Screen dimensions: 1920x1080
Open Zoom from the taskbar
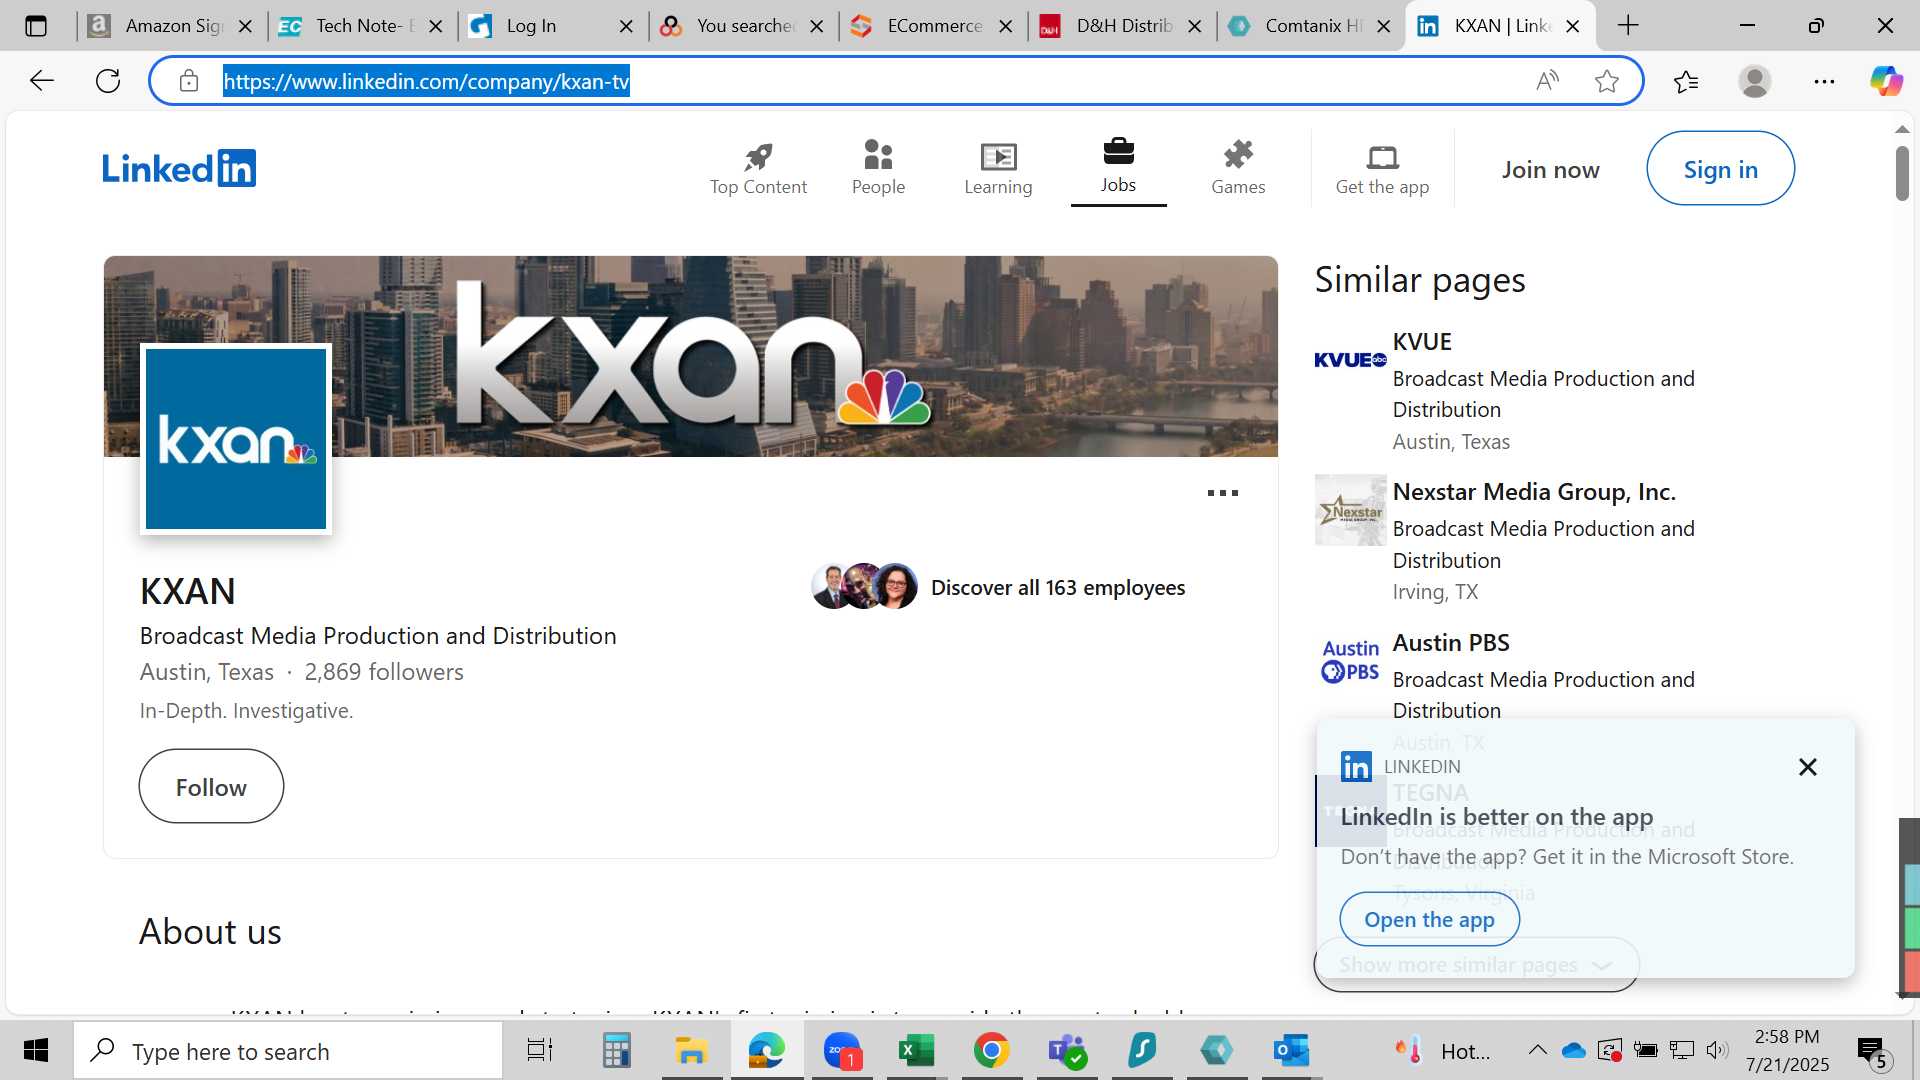point(842,1050)
